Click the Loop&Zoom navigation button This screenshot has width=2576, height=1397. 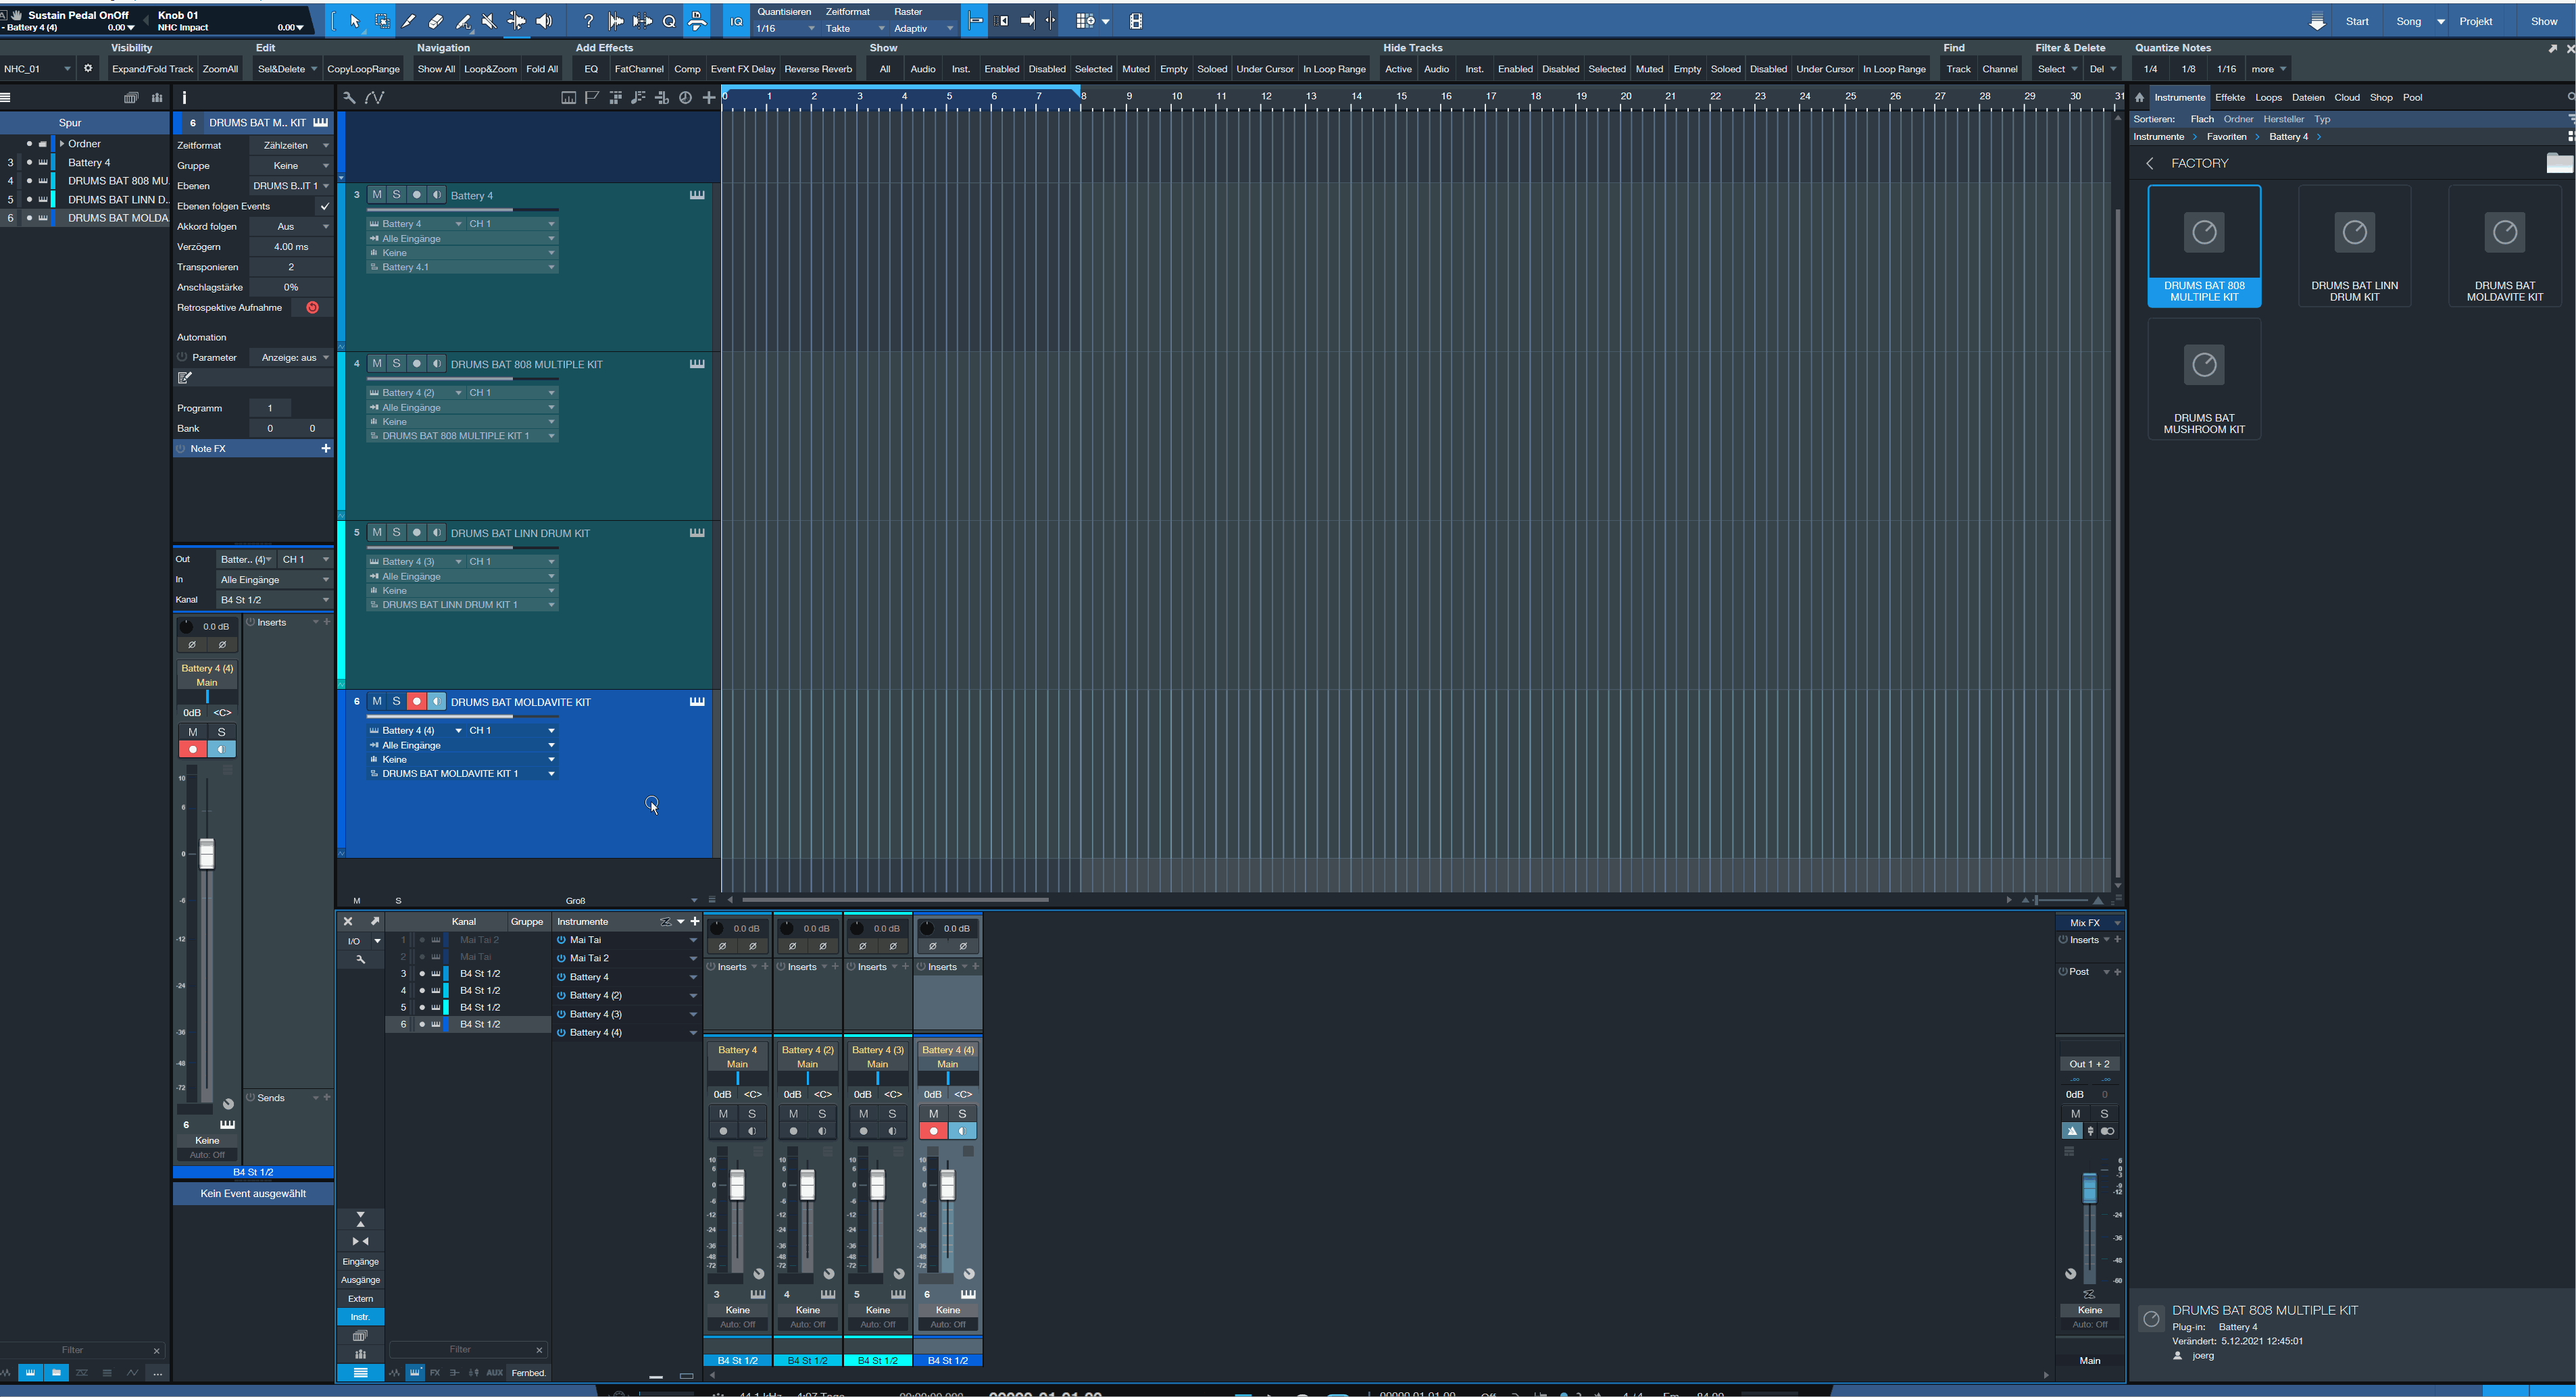point(490,69)
